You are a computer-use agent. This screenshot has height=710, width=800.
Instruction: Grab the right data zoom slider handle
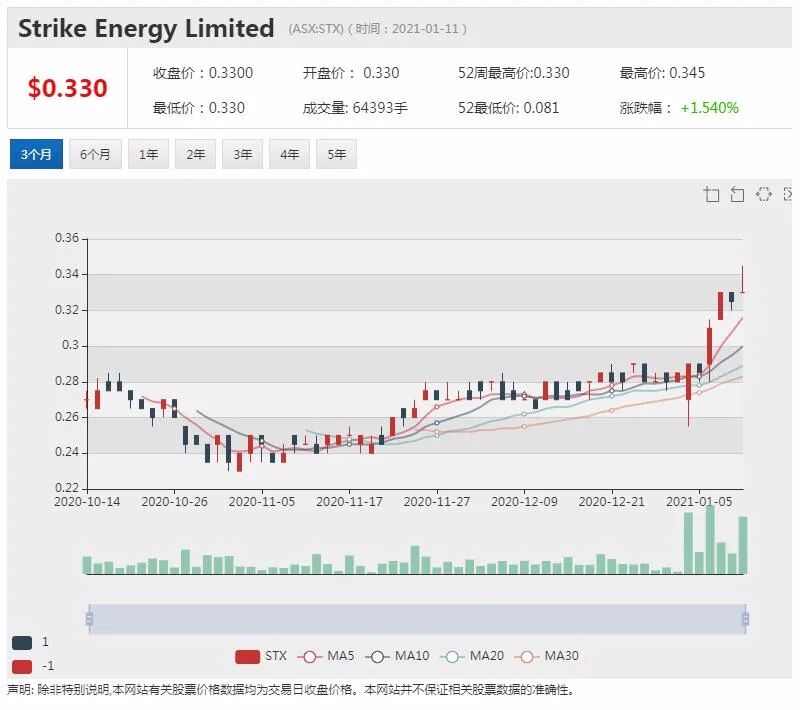click(745, 619)
